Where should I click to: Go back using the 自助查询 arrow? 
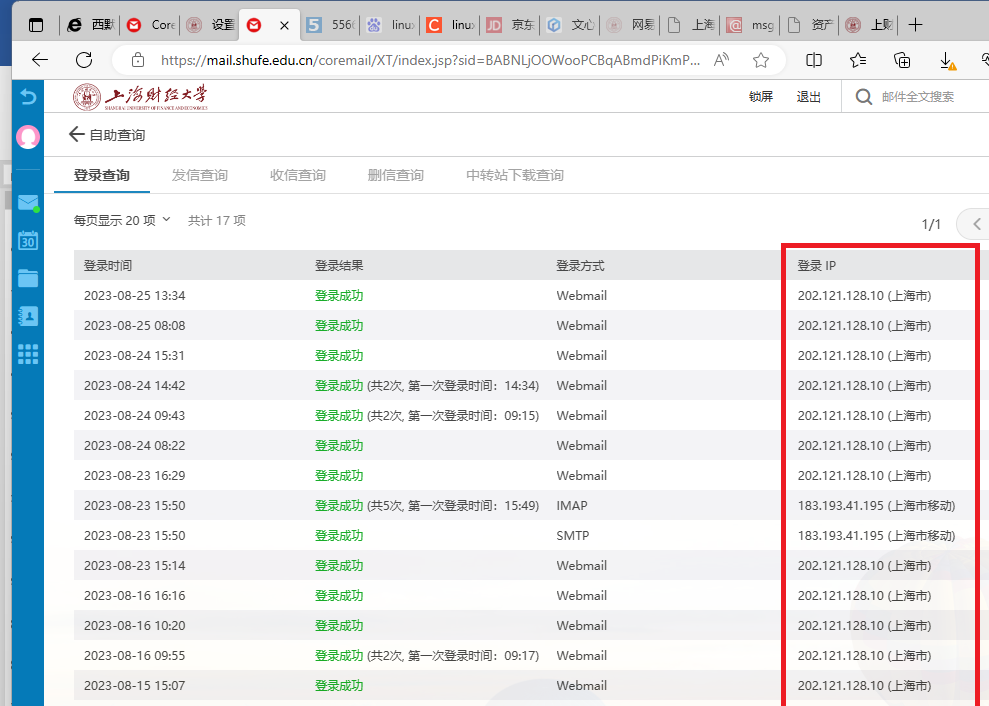point(76,134)
